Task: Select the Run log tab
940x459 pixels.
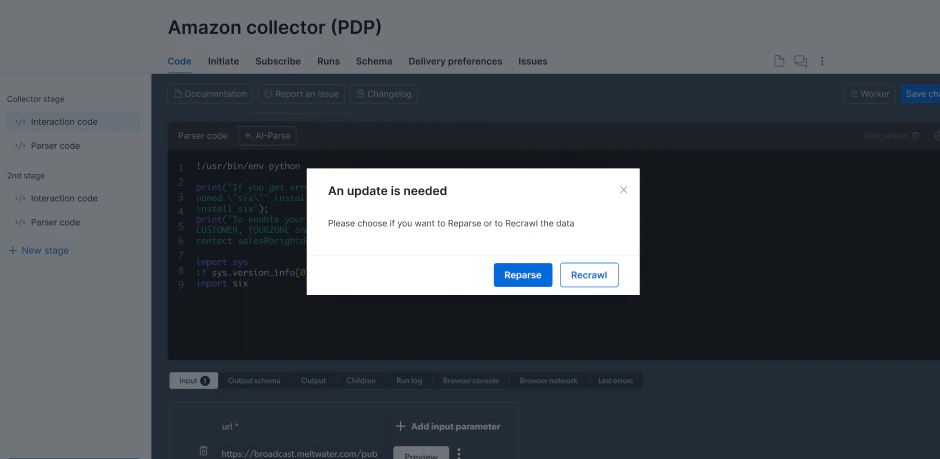Action: point(409,381)
